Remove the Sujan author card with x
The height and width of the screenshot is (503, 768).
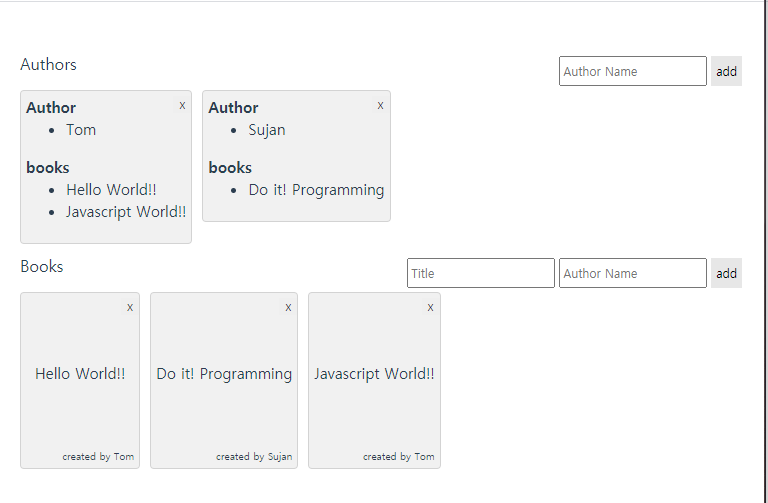(x=380, y=105)
